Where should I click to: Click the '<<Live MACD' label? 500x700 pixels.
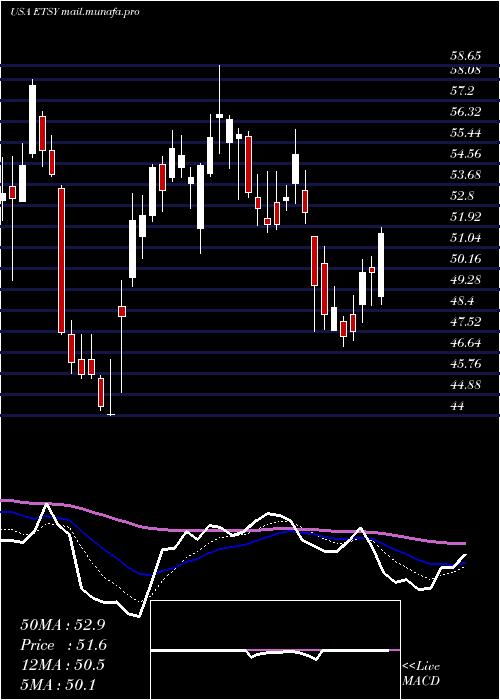click(x=421, y=674)
